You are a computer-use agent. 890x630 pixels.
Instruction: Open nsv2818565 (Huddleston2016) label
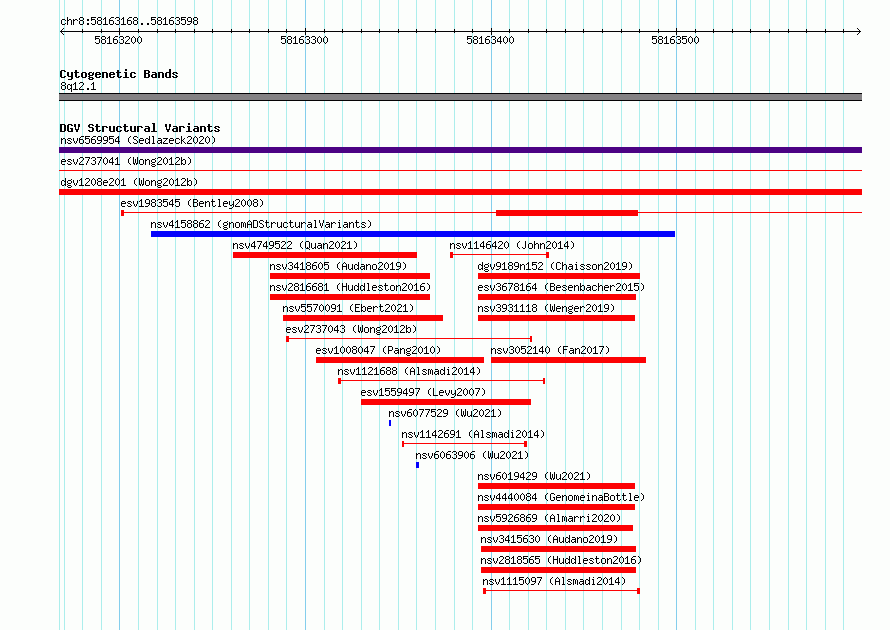click(x=561, y=560)
